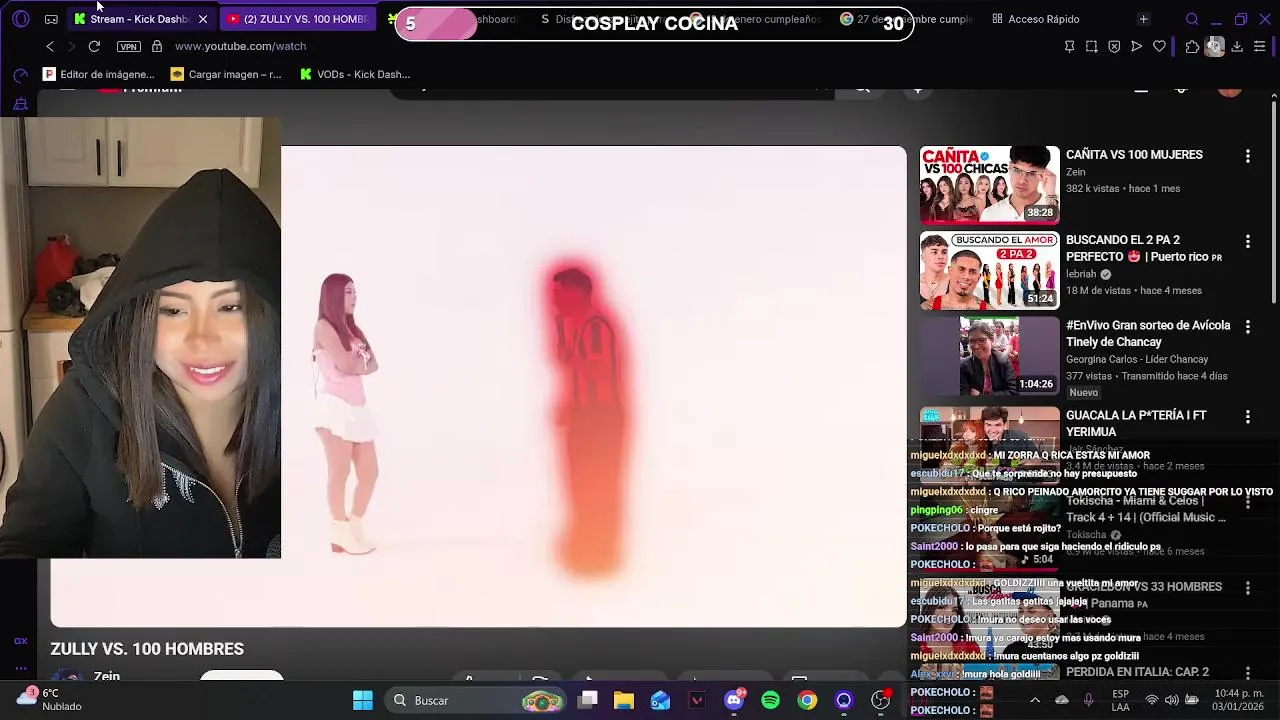The image size is (1280, 720).
Task: Open File Explorer from the taskbar
Action: click(624, 700)
